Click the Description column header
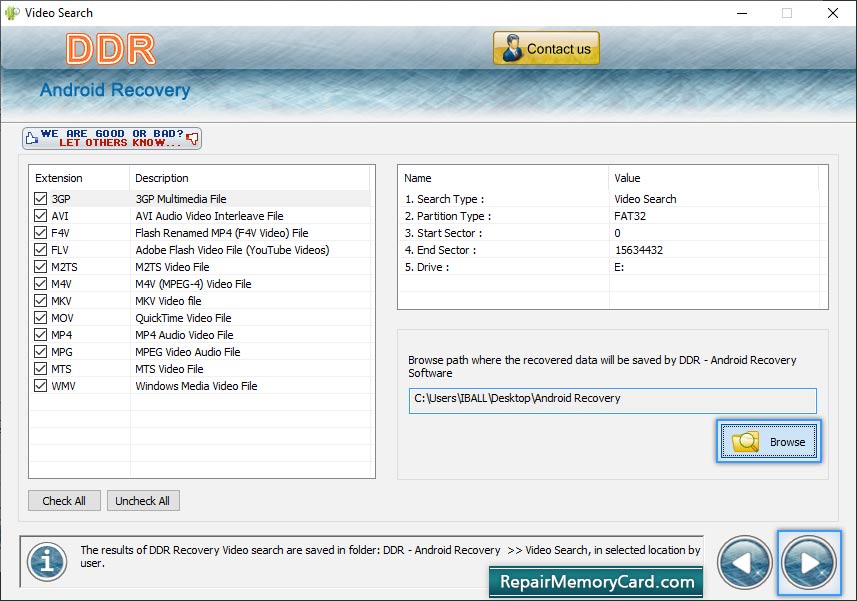The height and width of the screenshot is (601, 857). 250,178
